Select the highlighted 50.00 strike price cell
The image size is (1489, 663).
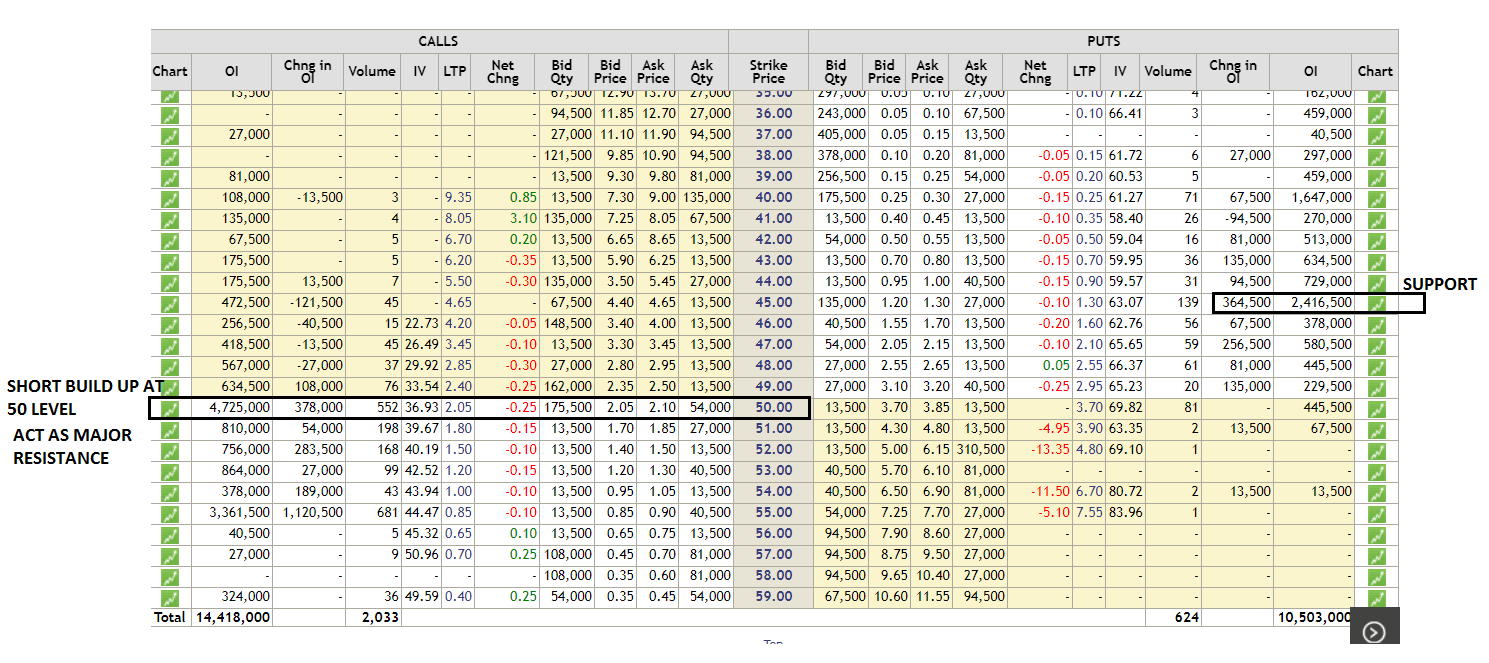click(768, 407)
